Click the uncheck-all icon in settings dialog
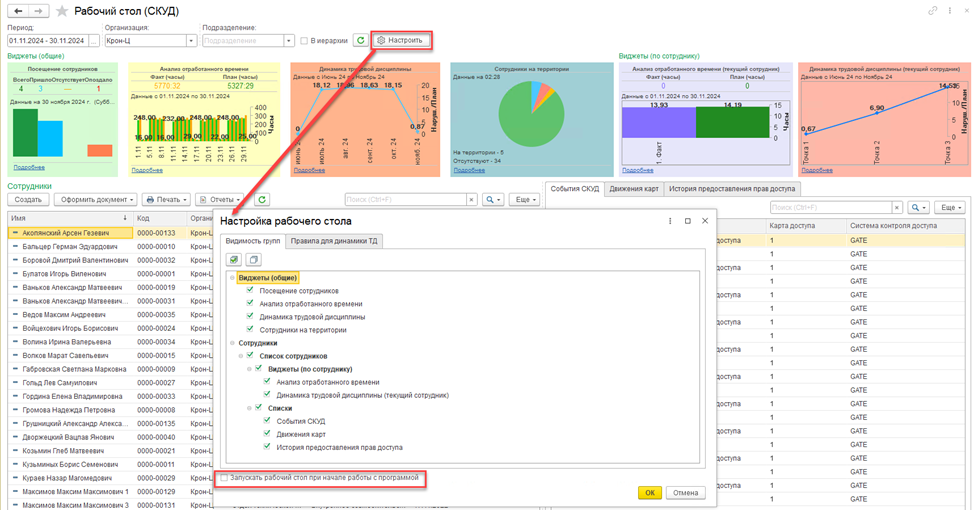The height and width of the screenshot is (510, 974). point(253,259)
